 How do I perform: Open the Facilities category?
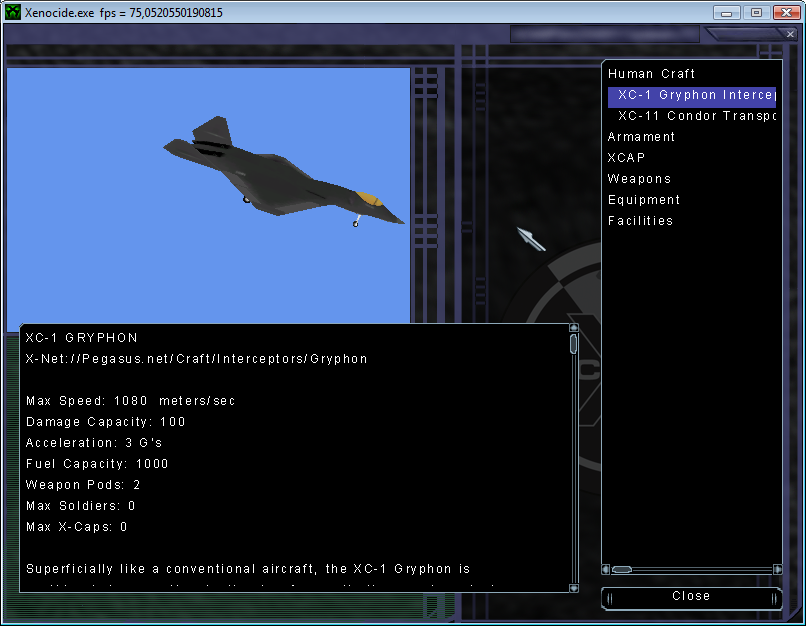coord(640,221)
